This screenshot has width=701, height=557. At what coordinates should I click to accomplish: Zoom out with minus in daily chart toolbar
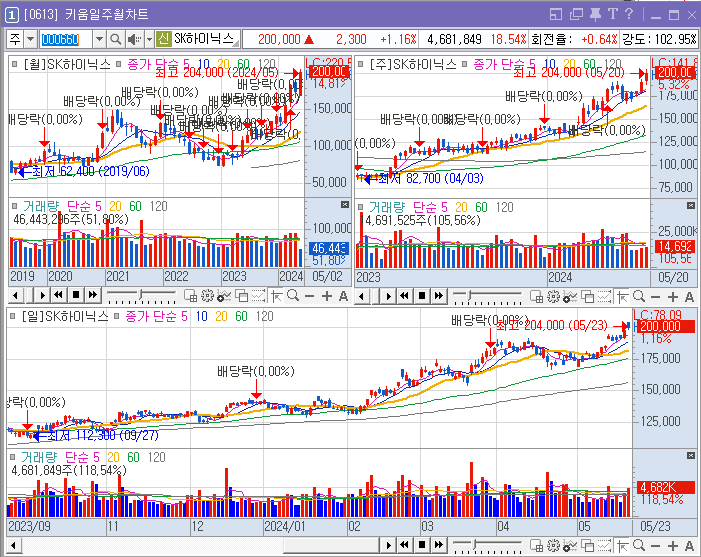point(656,546)
